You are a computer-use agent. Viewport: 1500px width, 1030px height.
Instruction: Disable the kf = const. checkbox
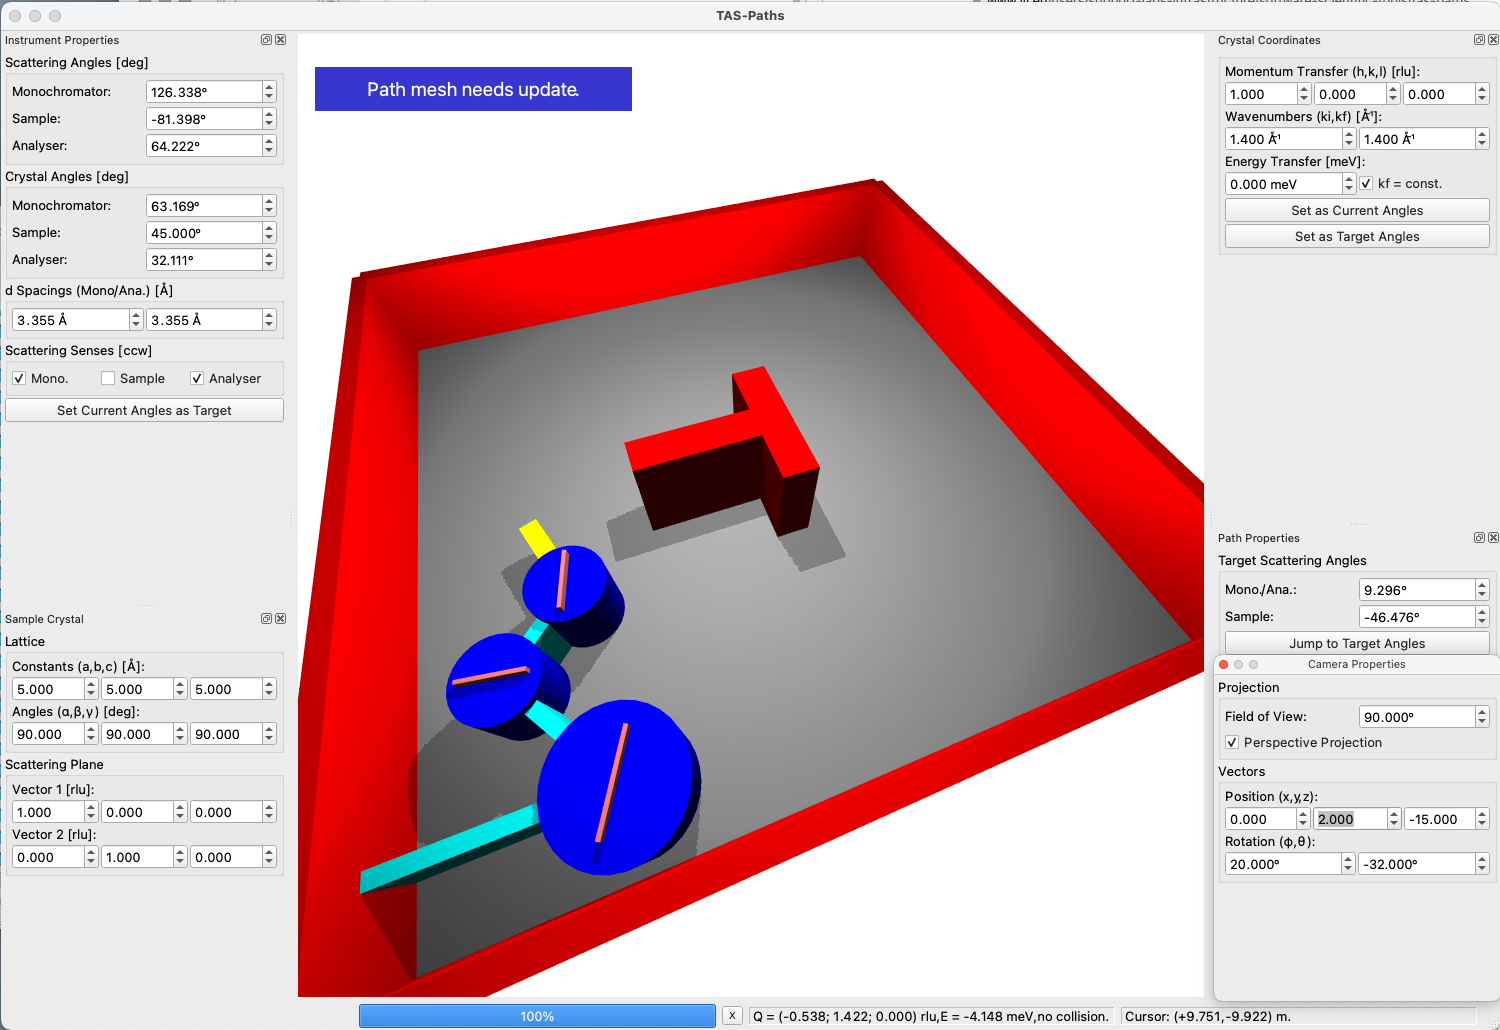click(x=1366, y=184)
